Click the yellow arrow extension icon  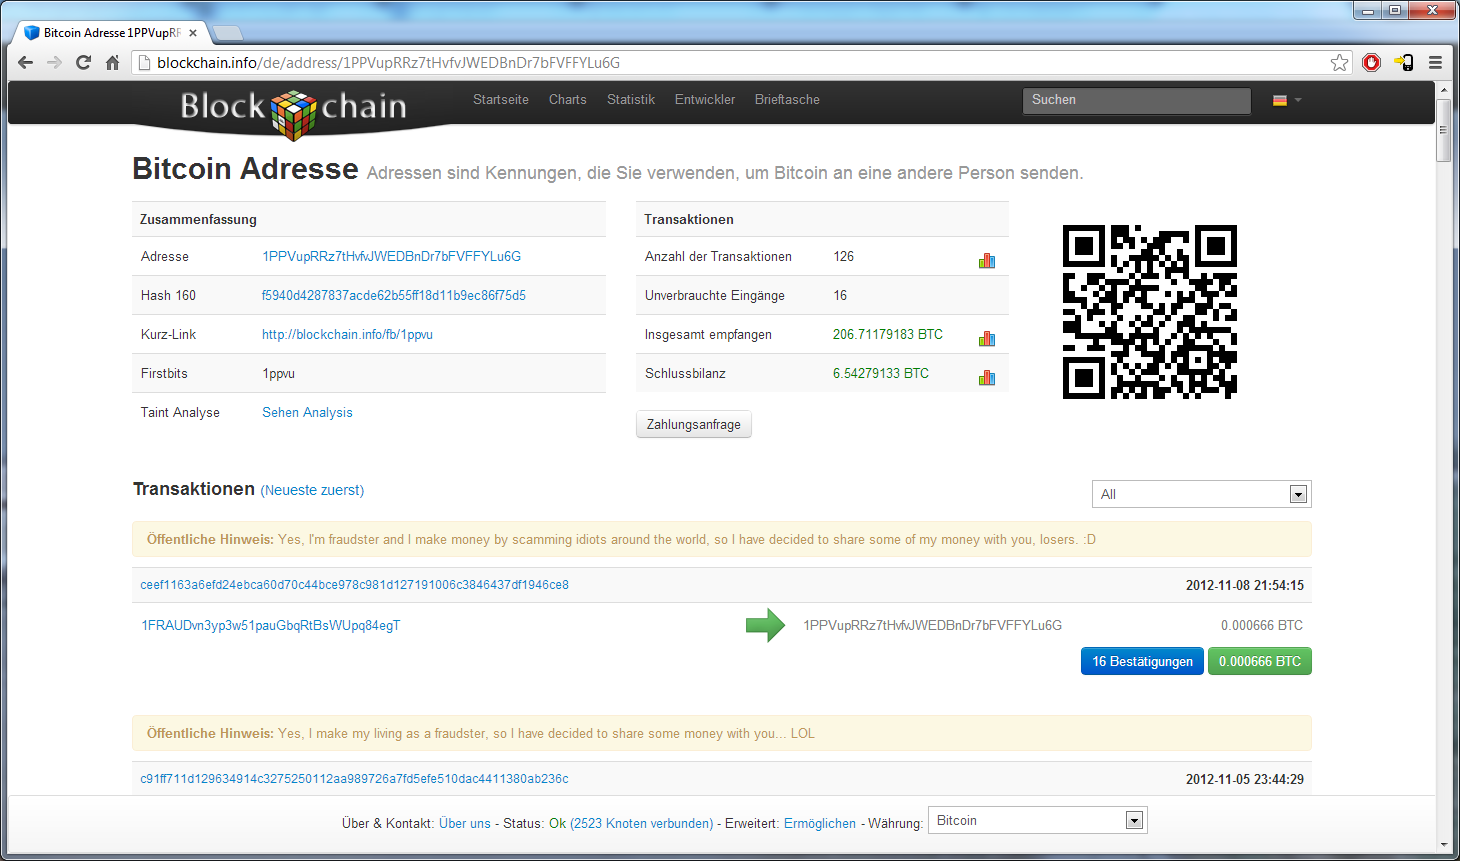1404,62
